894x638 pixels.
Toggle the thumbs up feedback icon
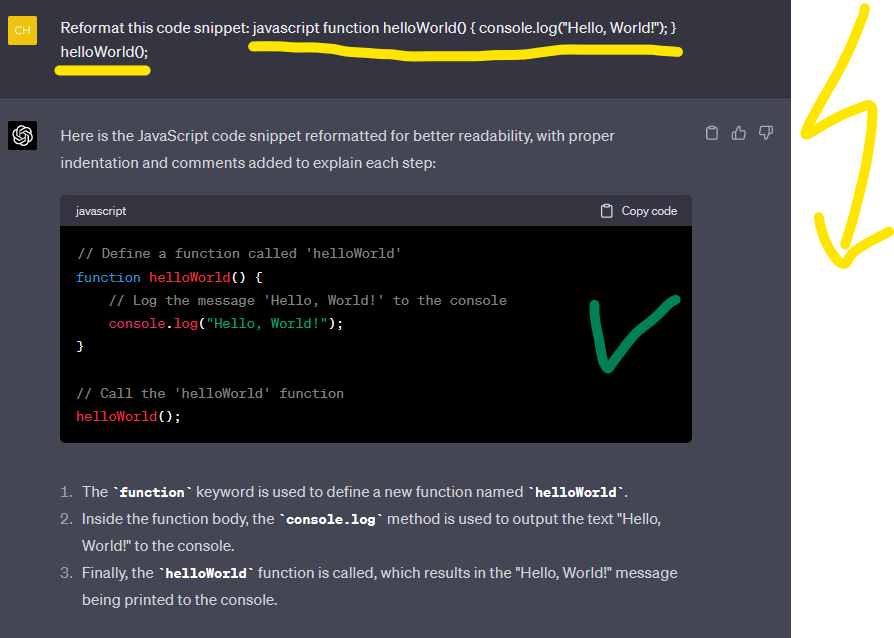tap(738, 132)
